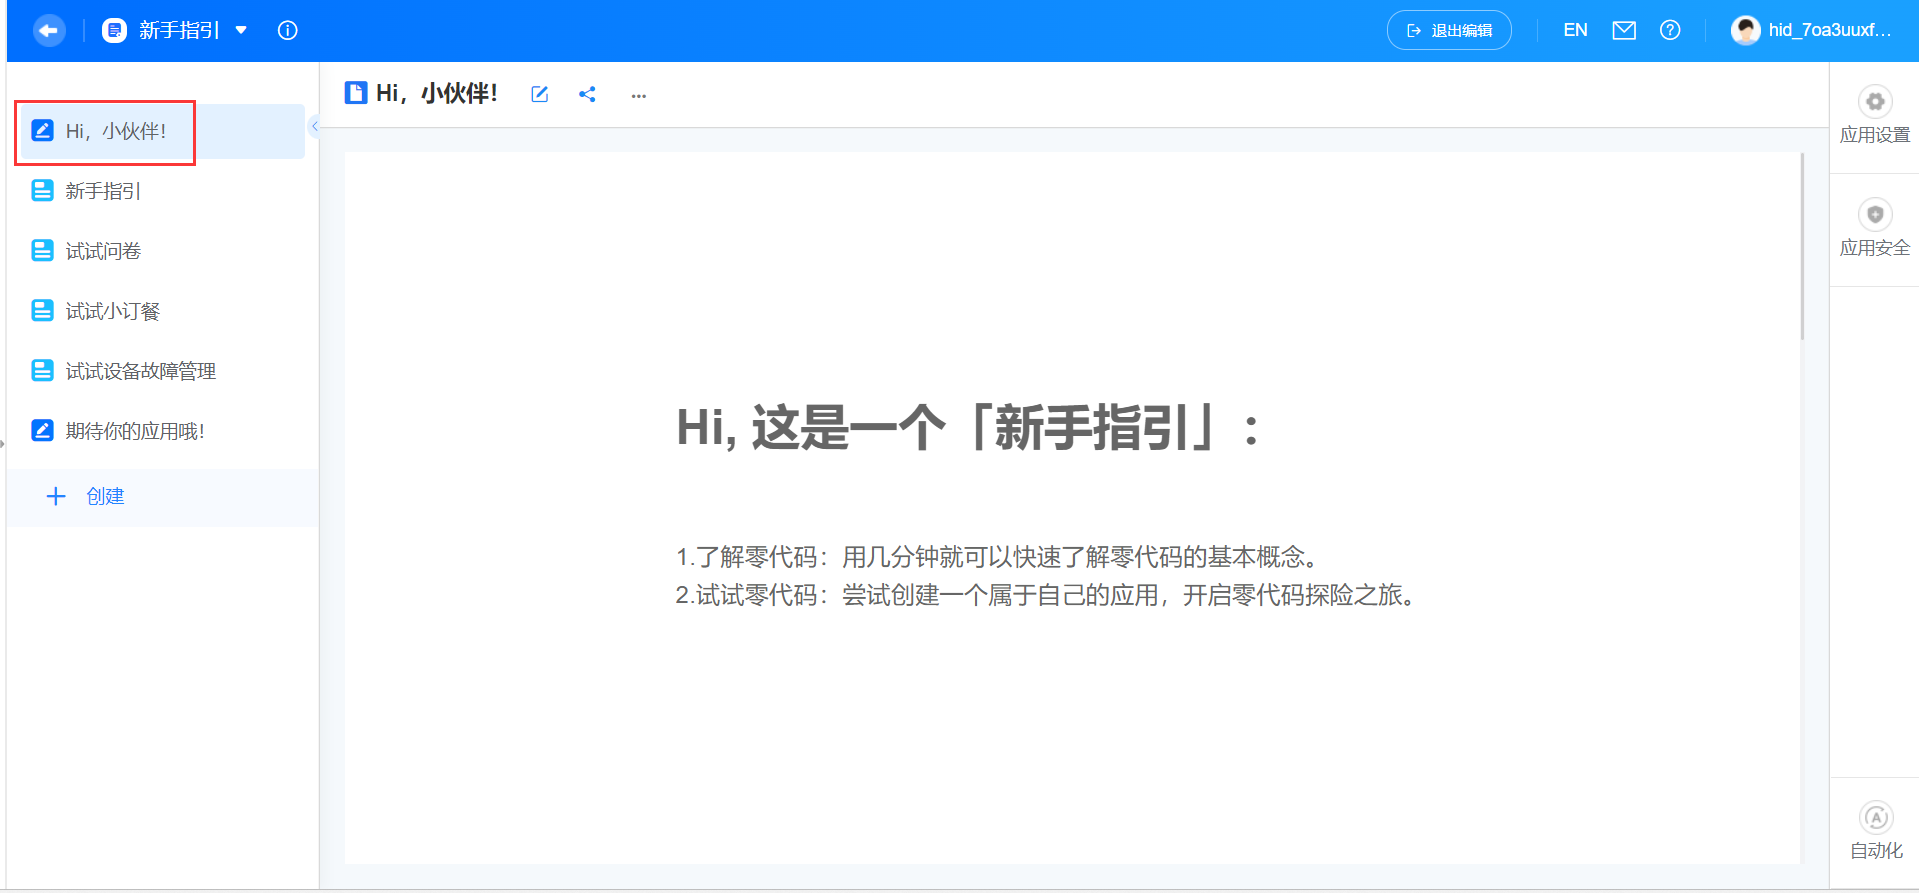The image size is (1919, 893).
Task: Click the form icon next to 新手指引 sidebar item
Action: pyautogui.click(x=42, y=190)
